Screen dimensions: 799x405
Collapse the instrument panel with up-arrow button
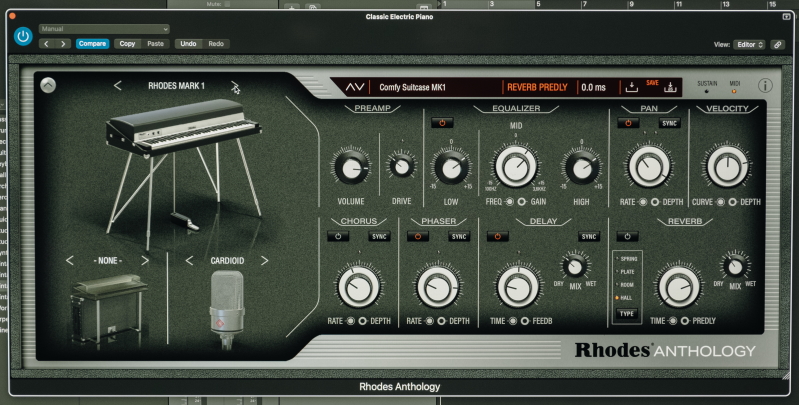tap(48, 85)
